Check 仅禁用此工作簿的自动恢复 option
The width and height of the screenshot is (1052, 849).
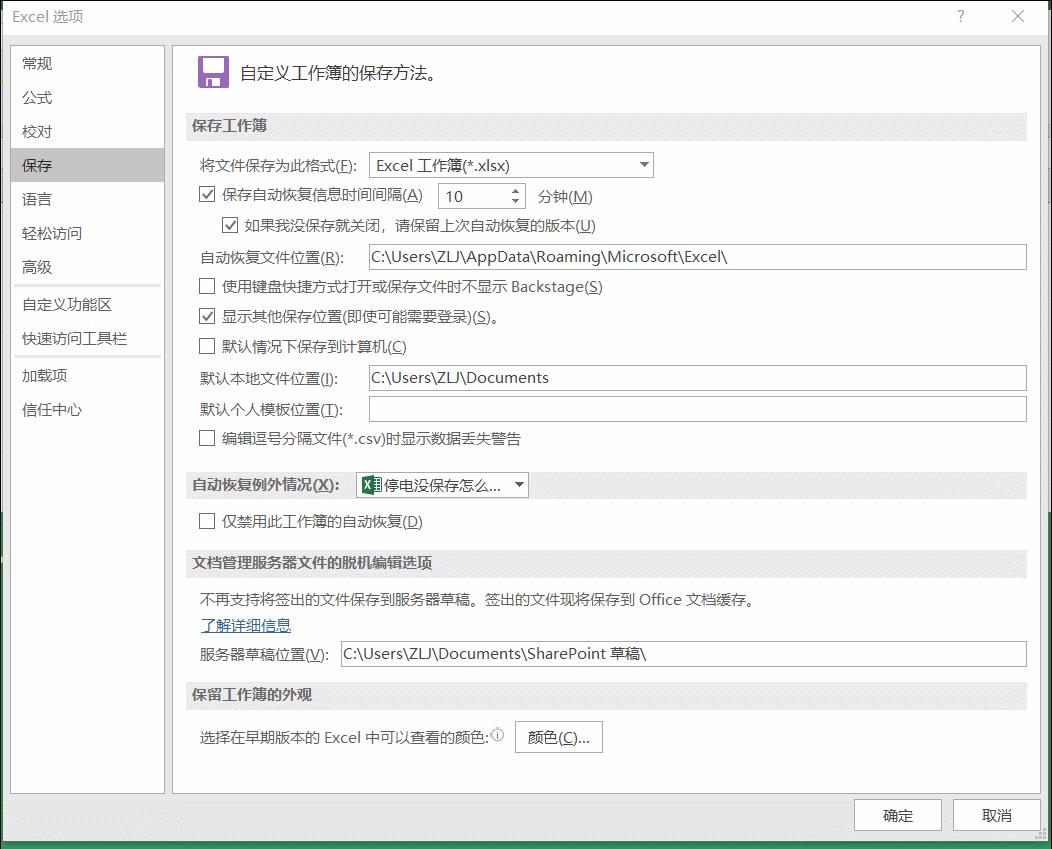pyautogui.click(x=208, y=521)
